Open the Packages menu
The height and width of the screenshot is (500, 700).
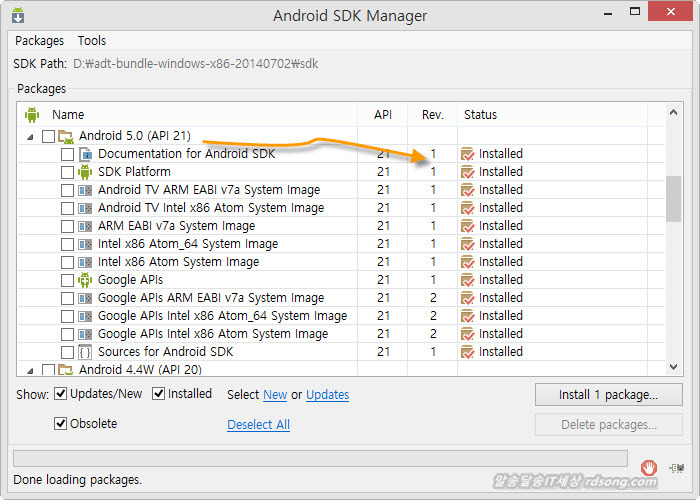point(39,41)
